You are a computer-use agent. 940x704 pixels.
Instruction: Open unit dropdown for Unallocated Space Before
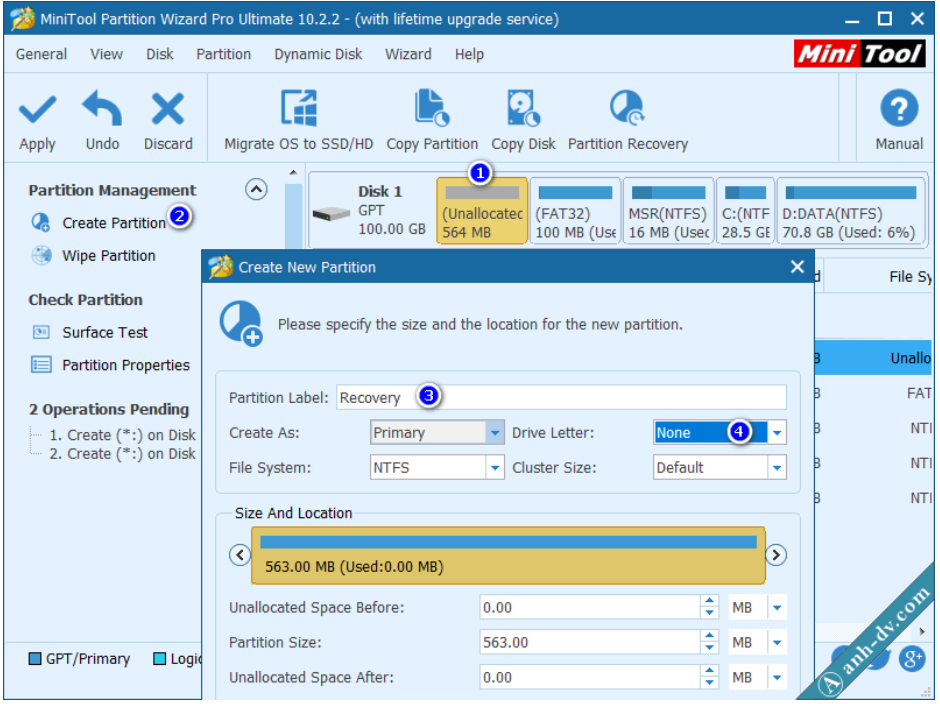click(x=777, y=608)
